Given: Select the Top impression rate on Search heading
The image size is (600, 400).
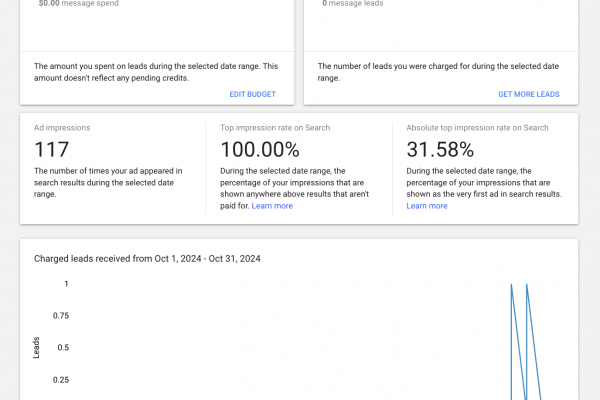Looking at the screenshot, I should (274, 128).
